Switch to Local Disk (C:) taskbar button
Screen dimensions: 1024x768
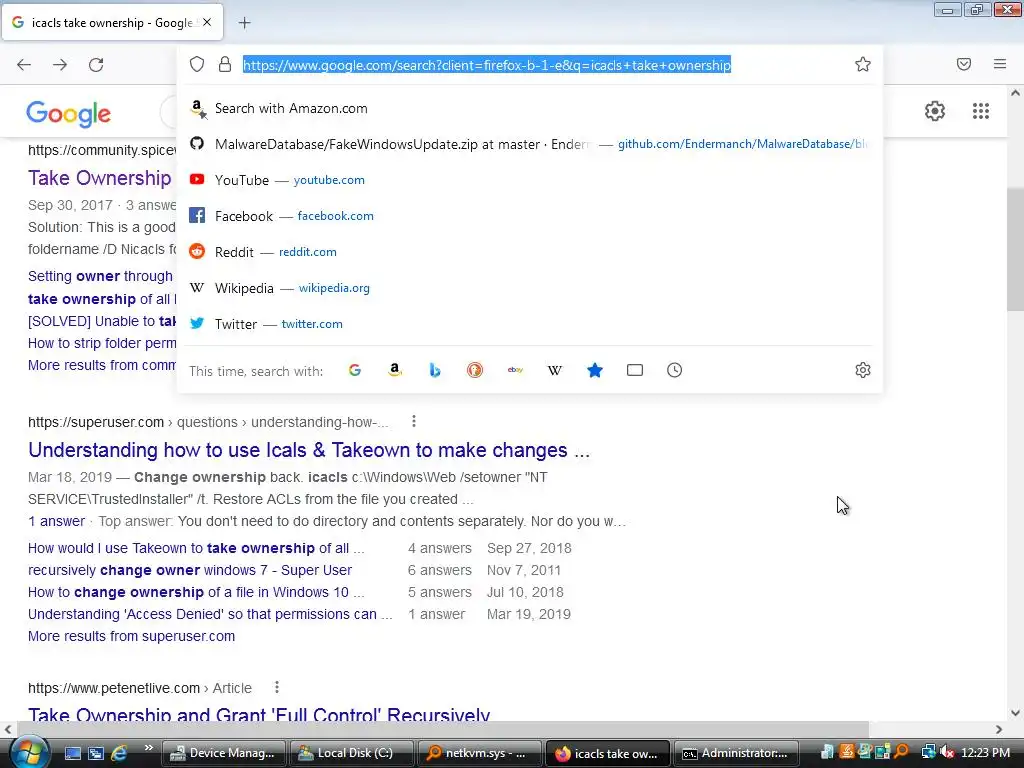coord(351,753)
